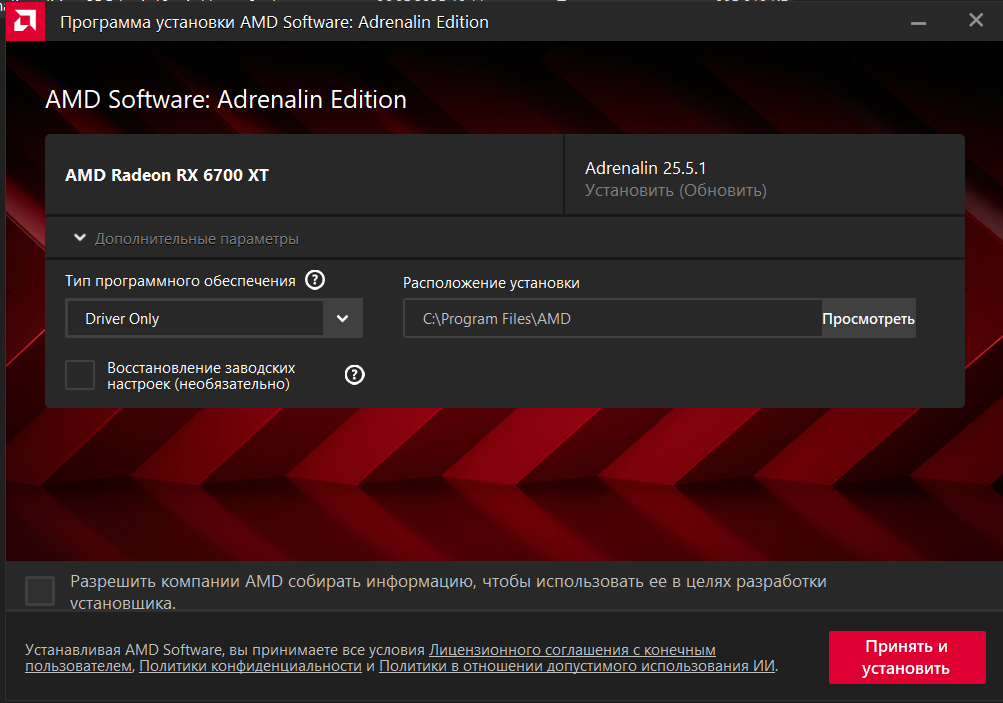1003x703 pixels.
Task: Enable Восстановление заводских настроек checkbox
Action: [80, 375]
